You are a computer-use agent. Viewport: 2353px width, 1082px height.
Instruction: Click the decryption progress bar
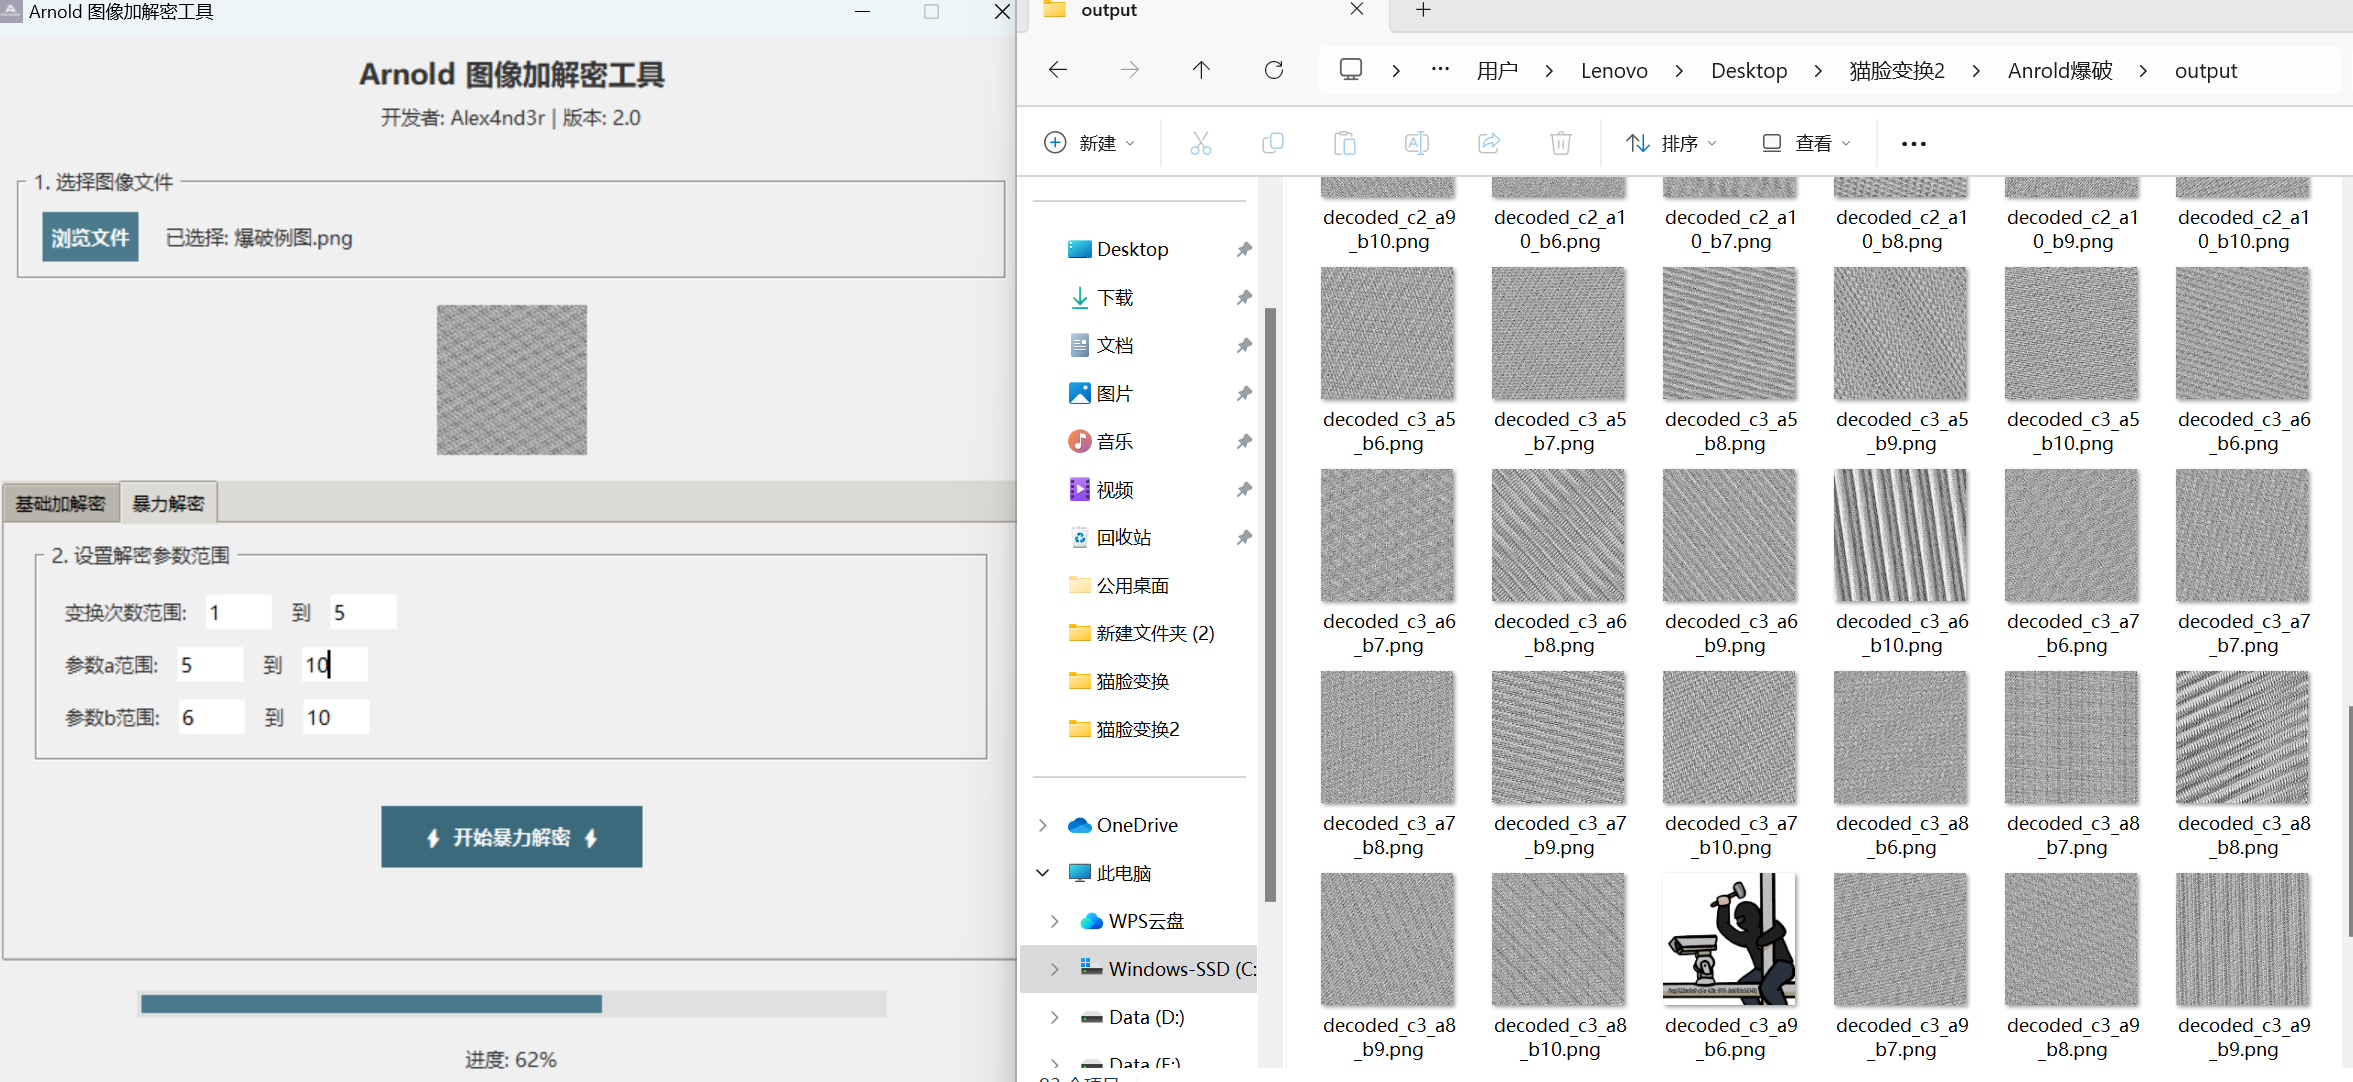[512, 1003]
